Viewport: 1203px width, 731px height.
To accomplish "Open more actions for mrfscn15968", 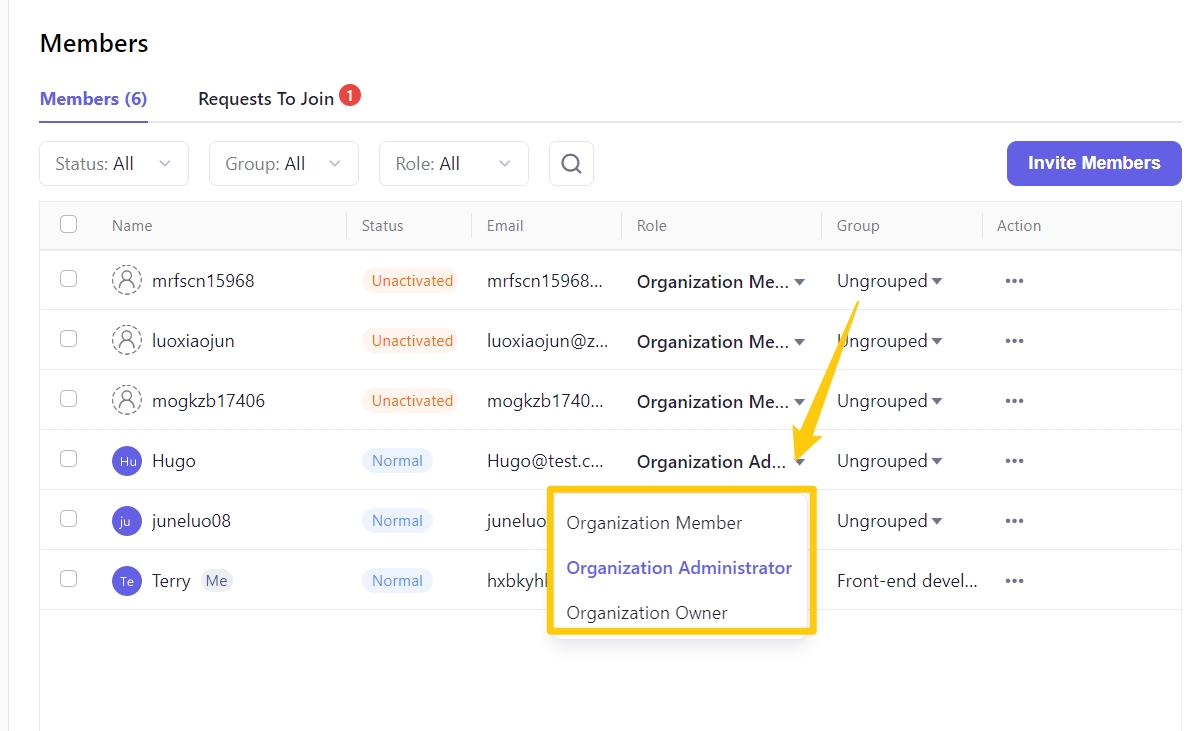I will tap(1014, 281).
